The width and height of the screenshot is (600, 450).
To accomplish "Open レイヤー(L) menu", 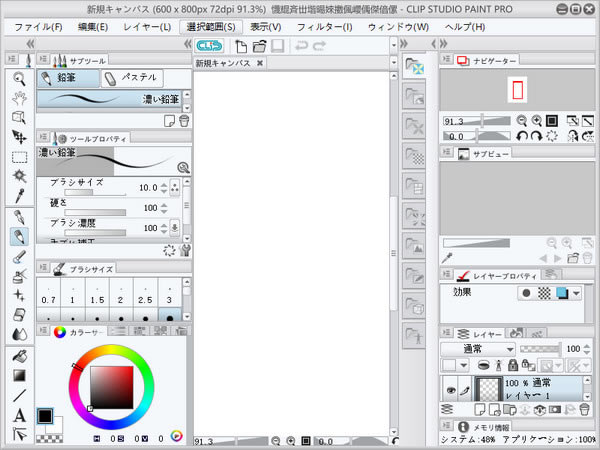I will (x=147, y=27).
